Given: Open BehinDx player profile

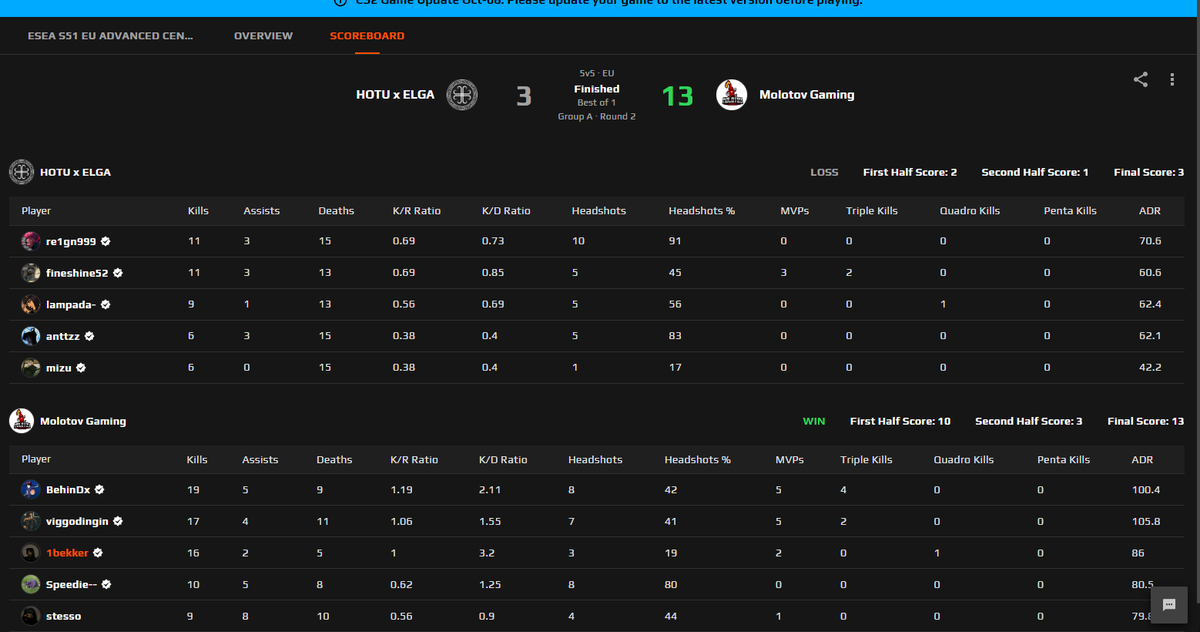Looking at the screenshot, I should point(68,490).
